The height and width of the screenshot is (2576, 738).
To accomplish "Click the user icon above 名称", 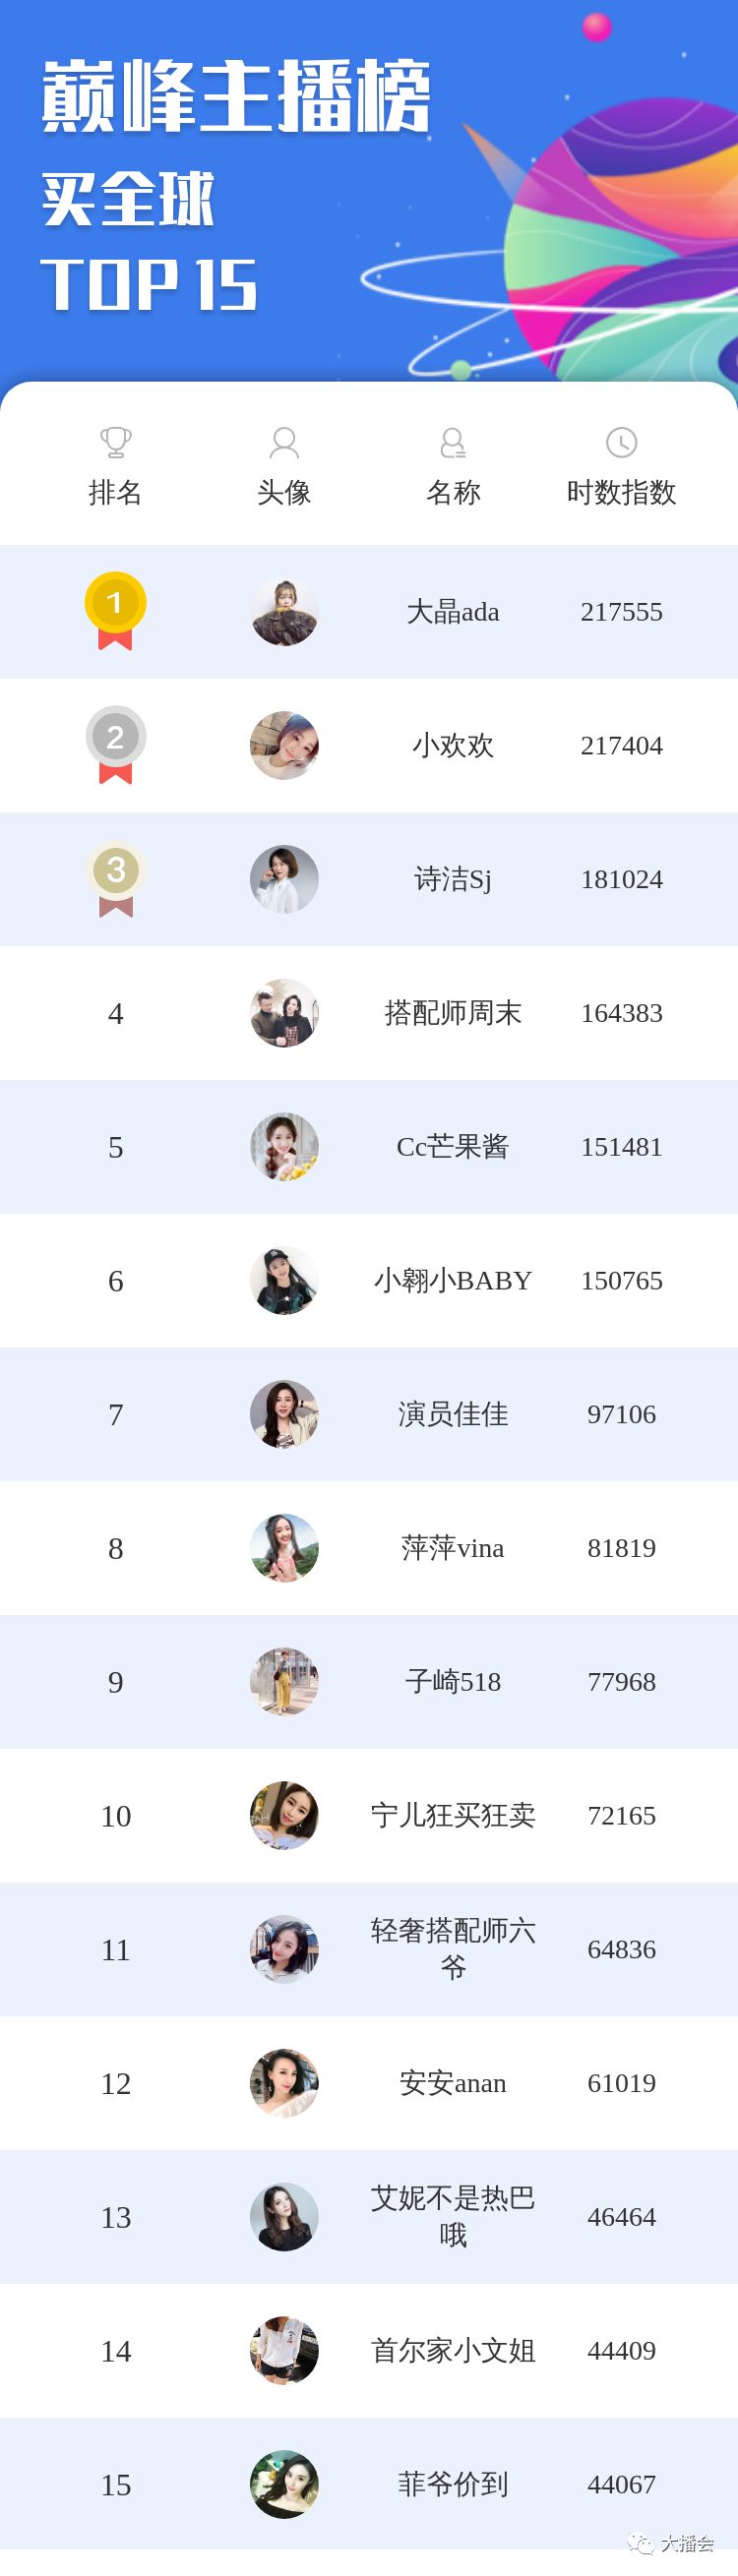I will (x=453, y=442).
